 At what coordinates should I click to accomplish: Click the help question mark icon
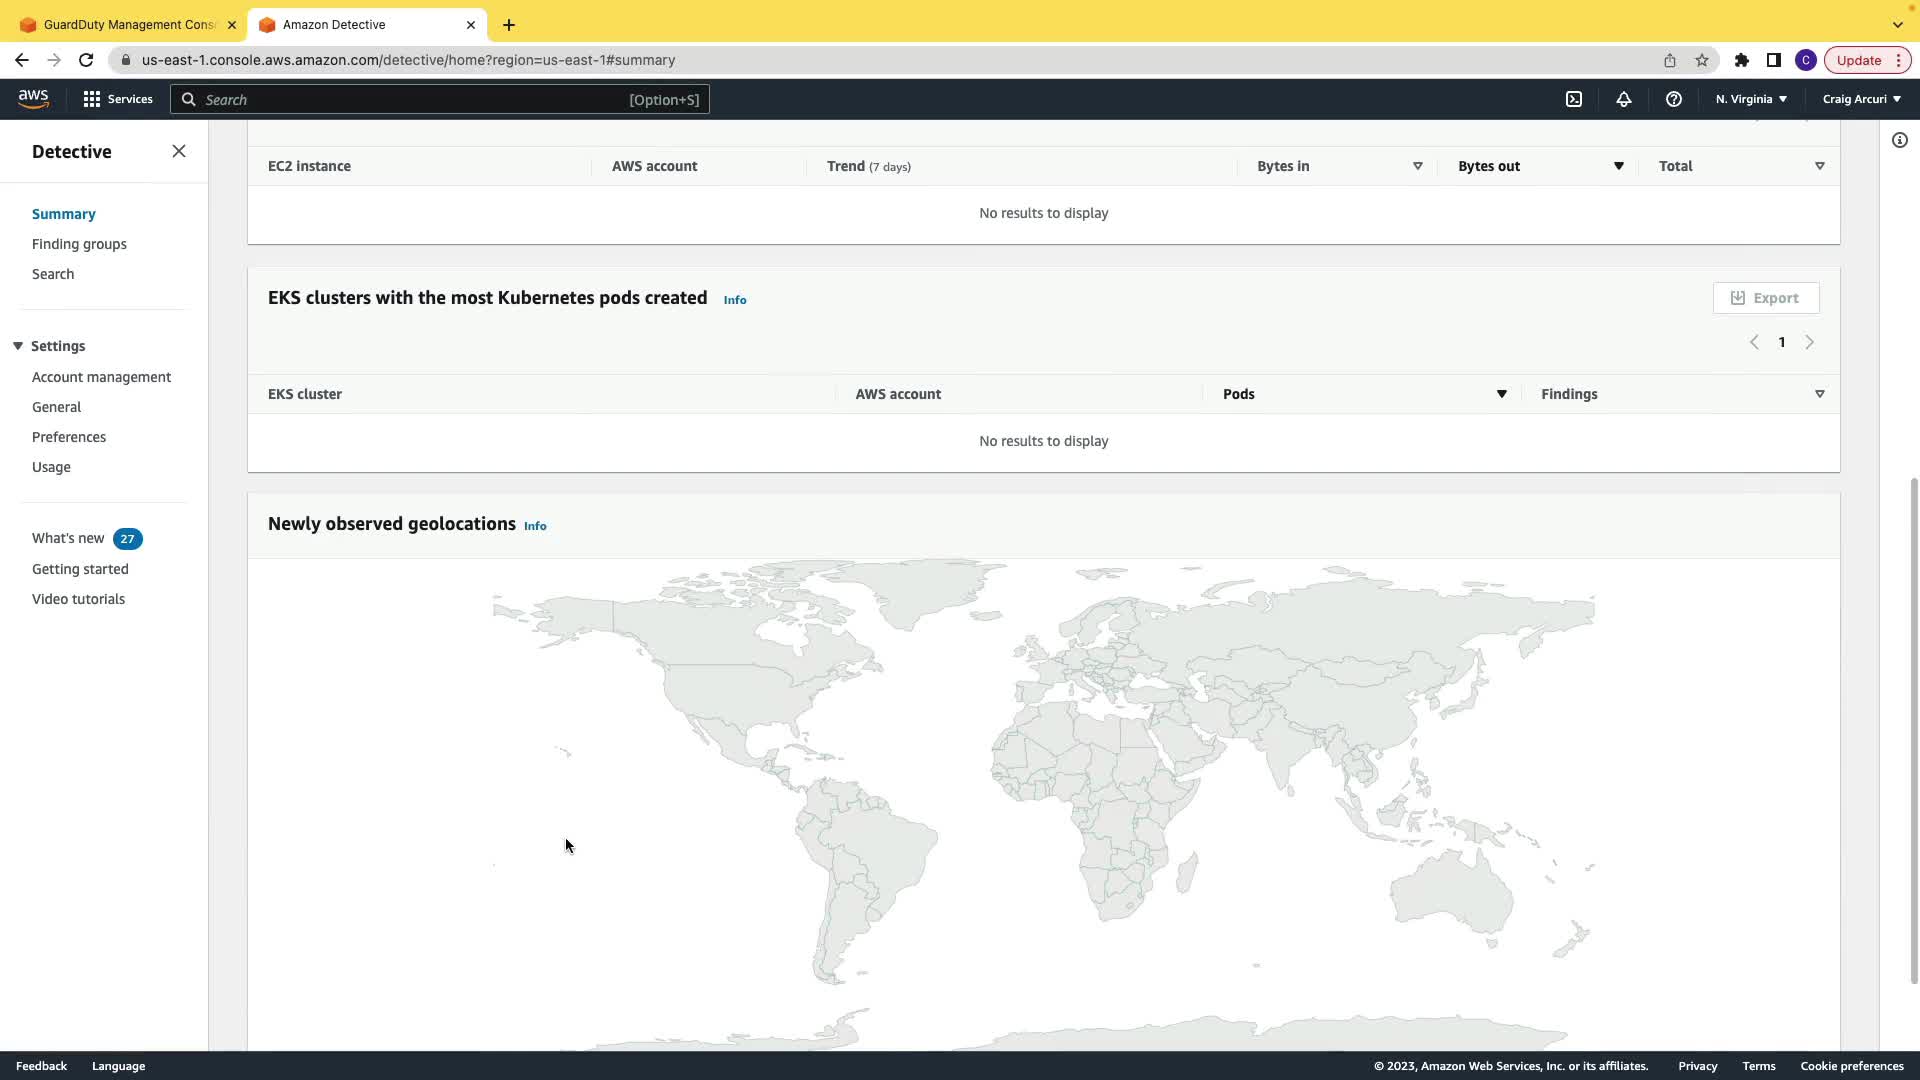click(x=1674, y=99)
